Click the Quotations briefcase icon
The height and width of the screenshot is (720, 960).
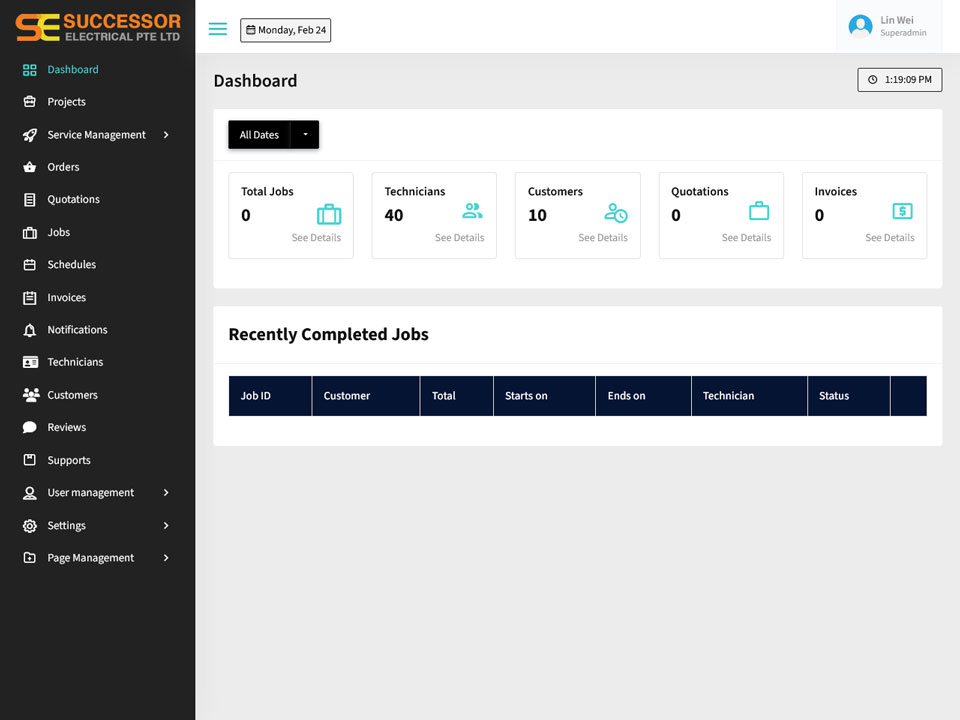pyautogui.click(x=759, y=211)
